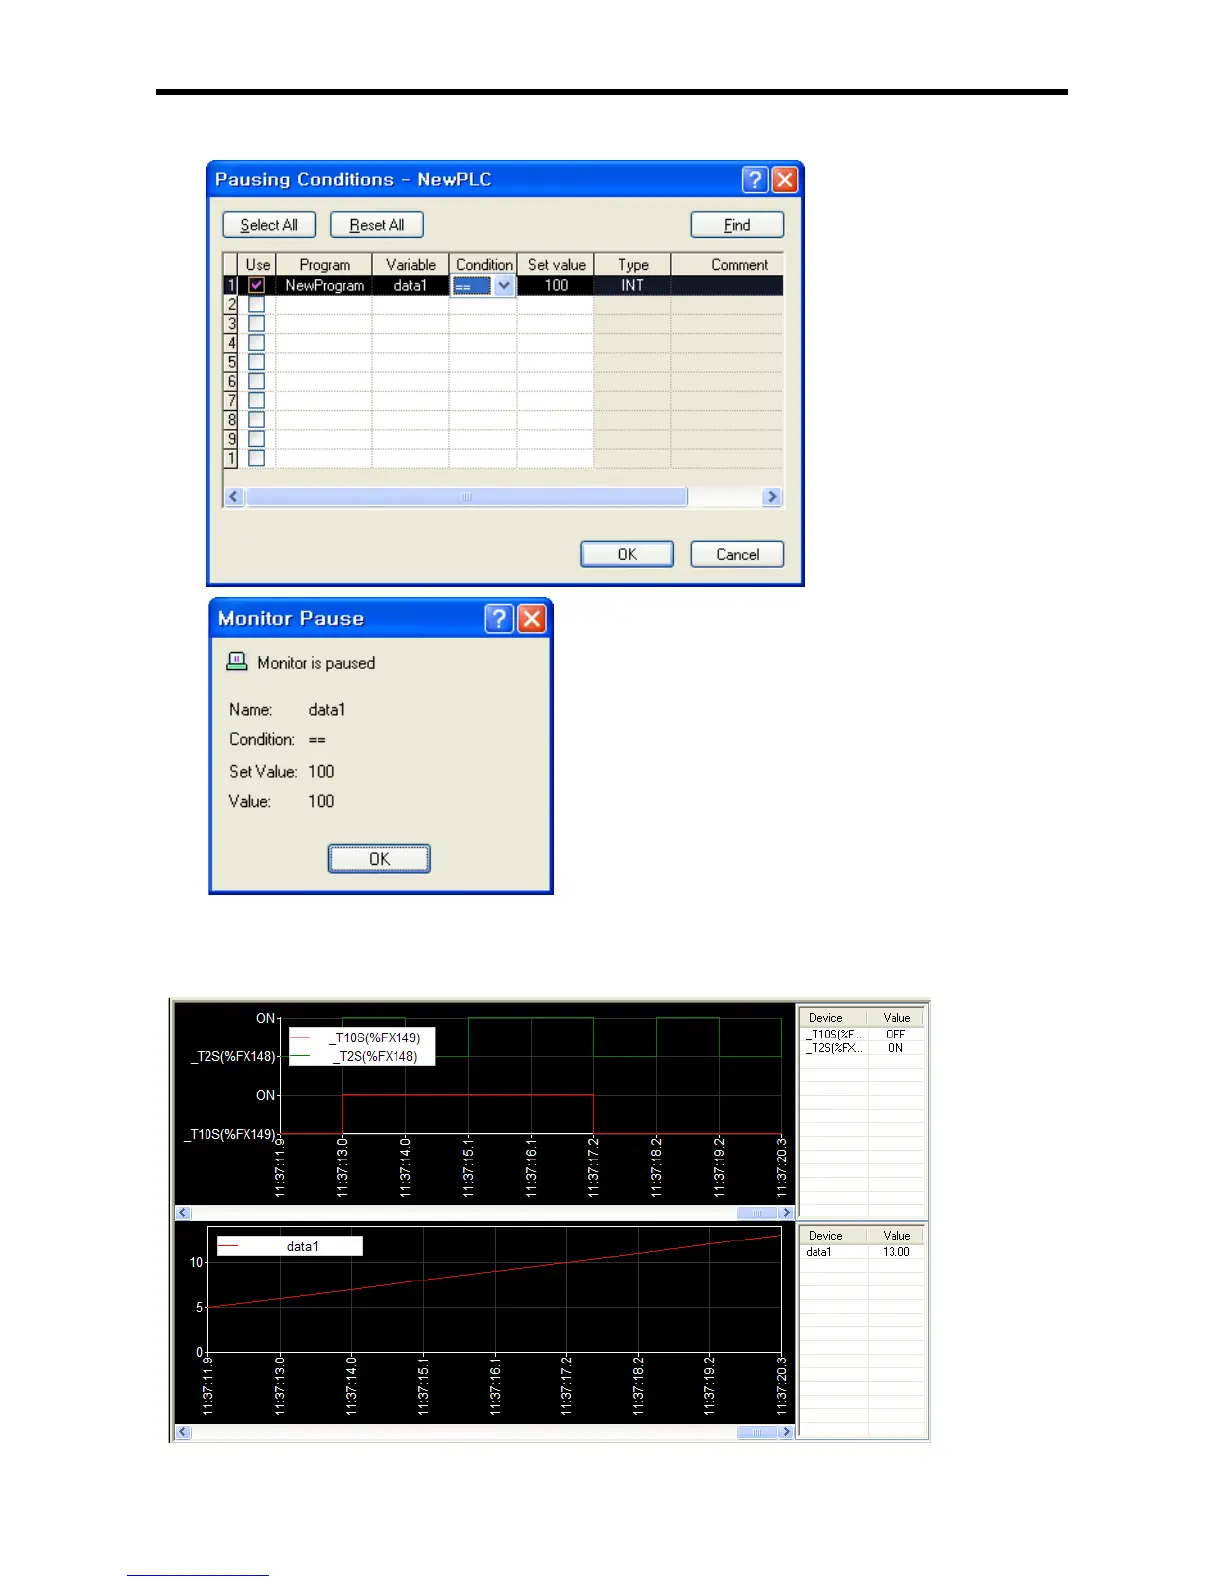Viewport: 1224px width, 1584px height.
Task: Check the Use checkbox in row 3
Action: 257,323
